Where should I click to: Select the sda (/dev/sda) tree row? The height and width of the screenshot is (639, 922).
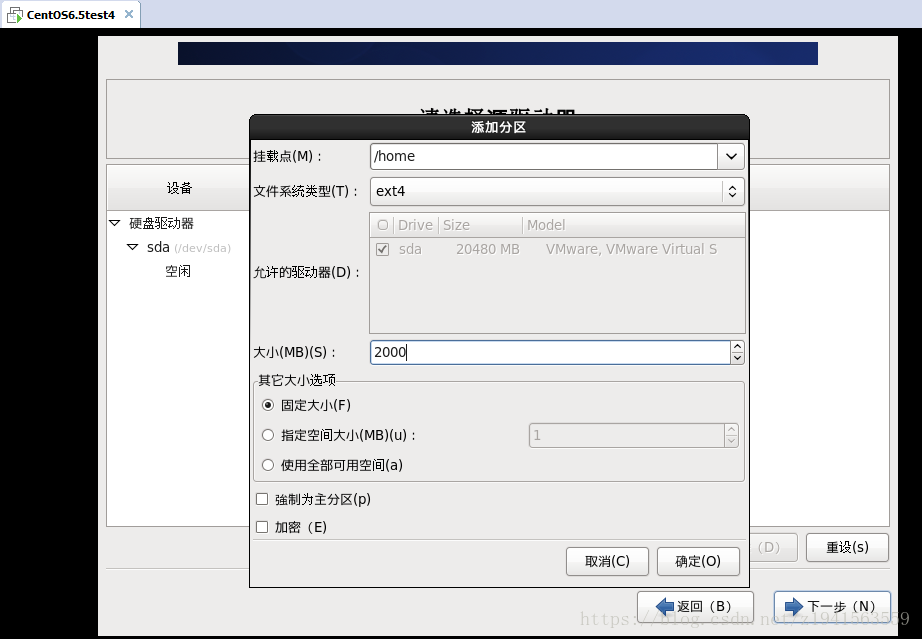[x=189, y=247]
